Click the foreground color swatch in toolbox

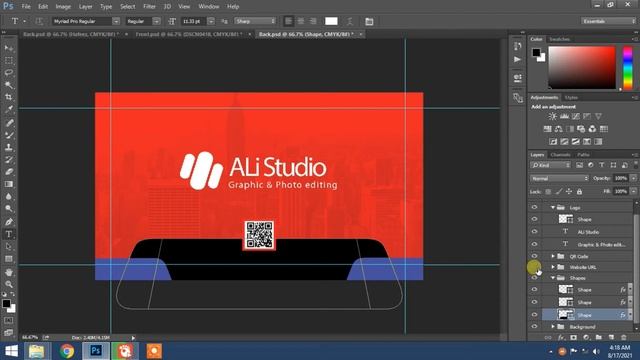tap(6, 304)
